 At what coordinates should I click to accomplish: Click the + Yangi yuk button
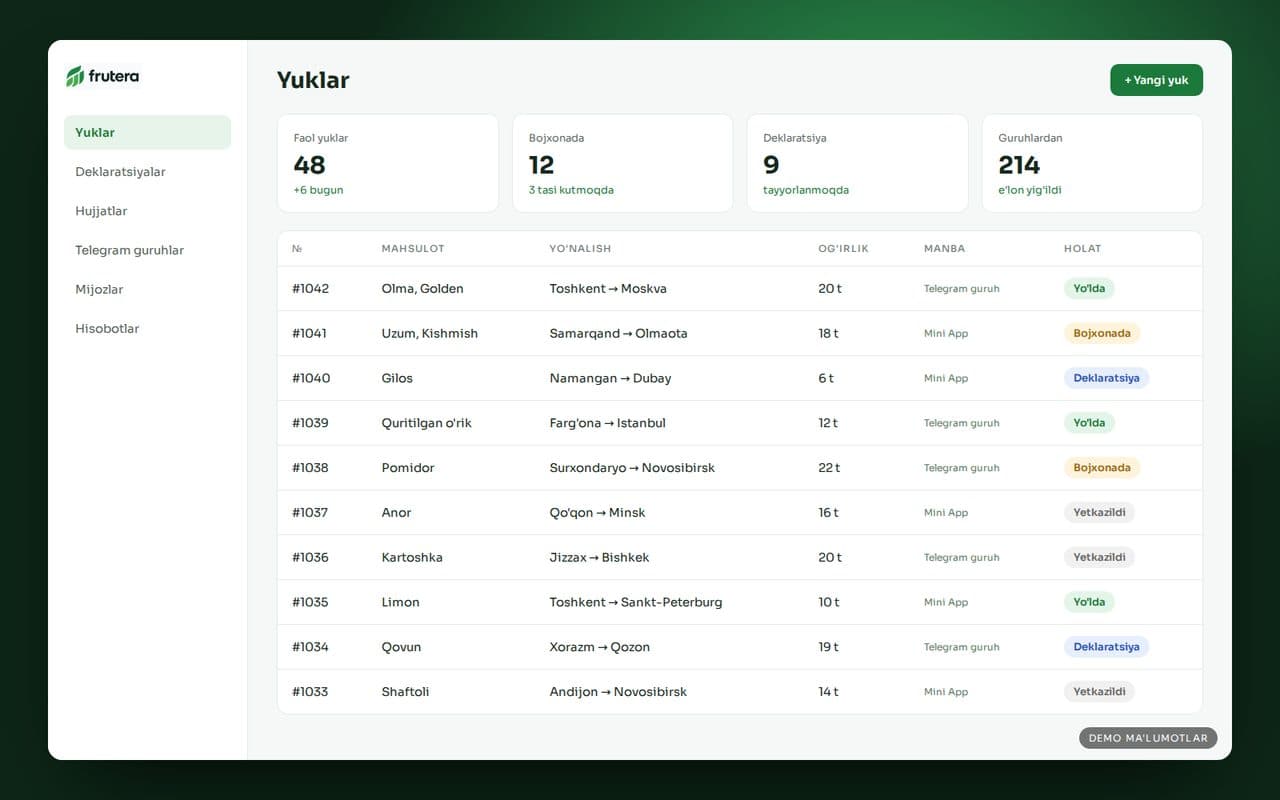click(x=1156, y=80)
